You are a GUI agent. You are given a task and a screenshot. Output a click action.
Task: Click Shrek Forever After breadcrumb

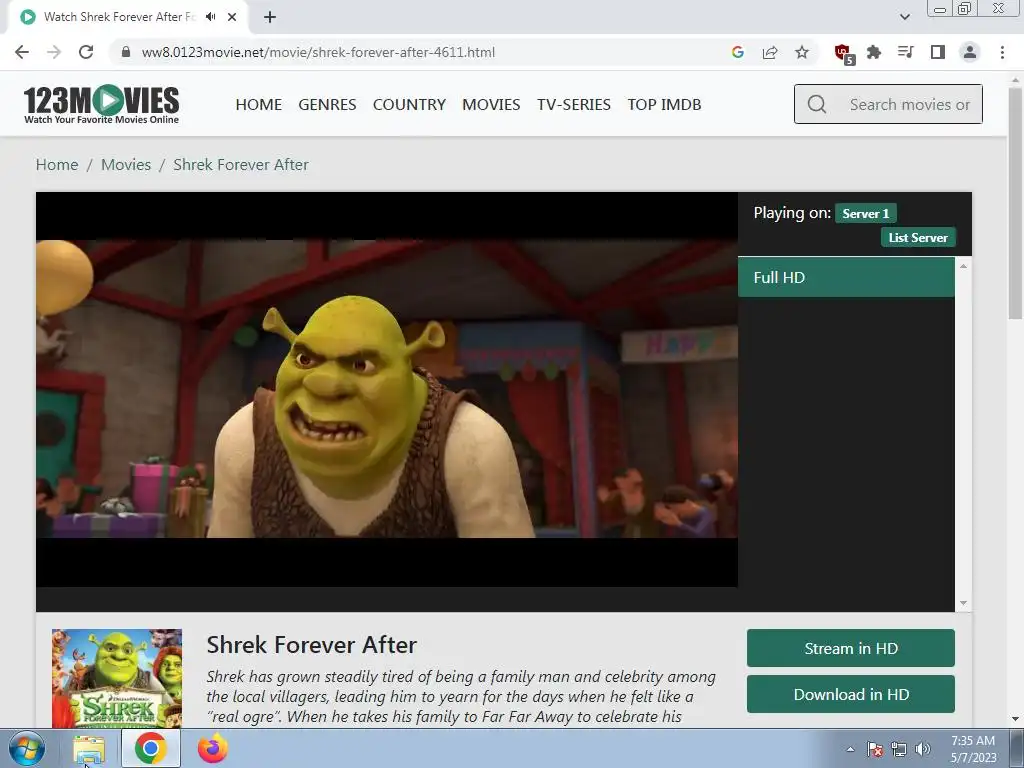pyautogui.click(x=241, y=165)
